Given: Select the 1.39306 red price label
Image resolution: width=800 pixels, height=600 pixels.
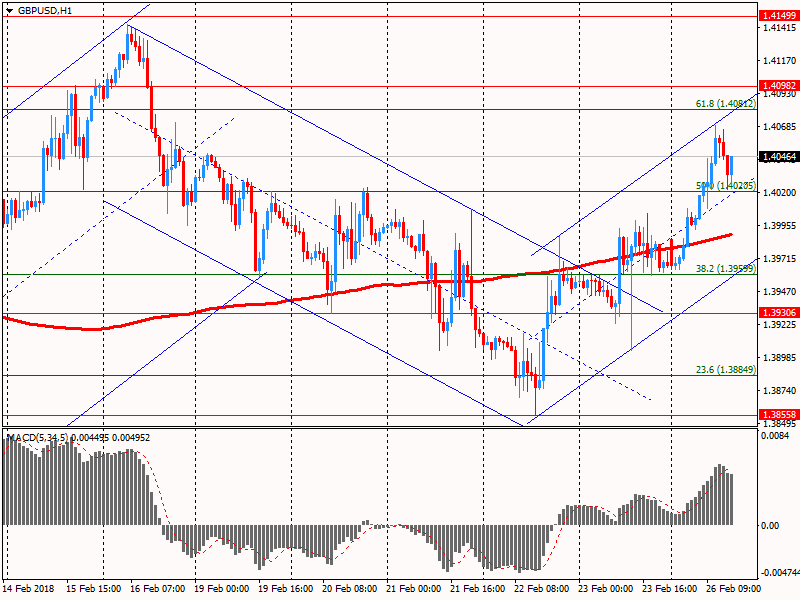Looking at the screenshot, I should [779, 312].
